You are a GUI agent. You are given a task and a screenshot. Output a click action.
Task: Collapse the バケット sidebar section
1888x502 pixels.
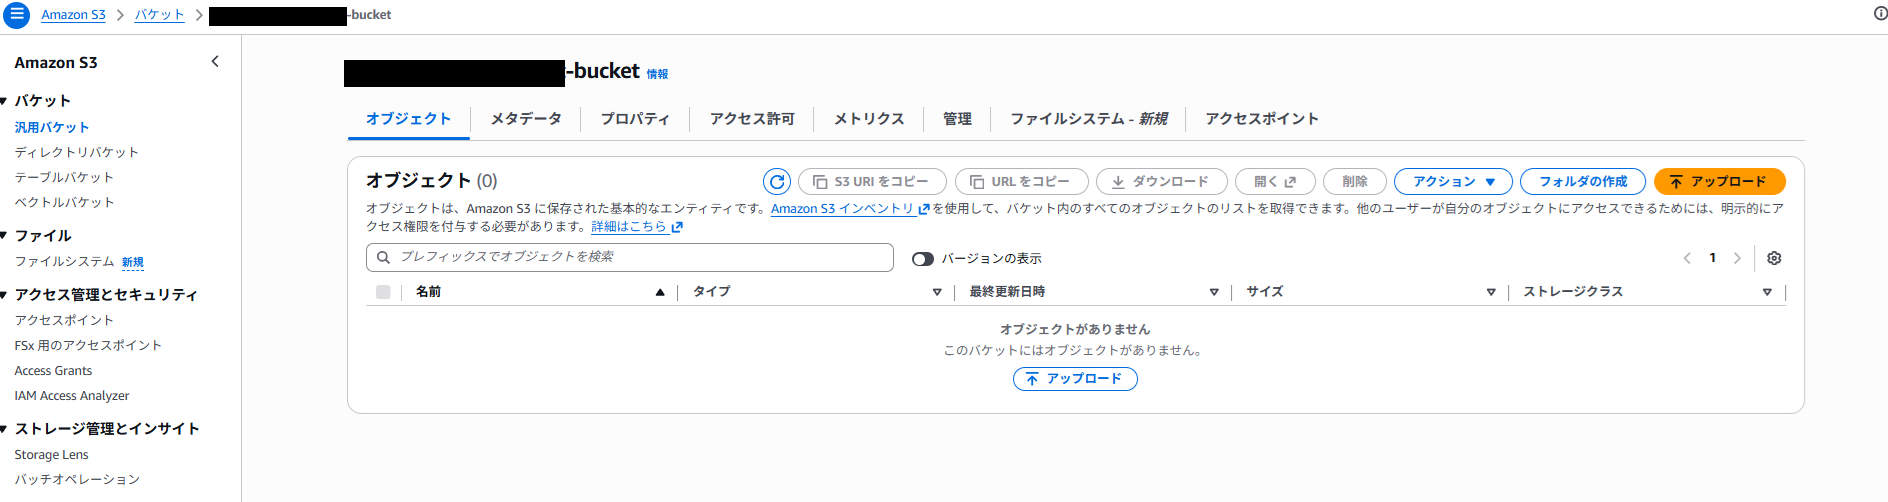(5, 101)
